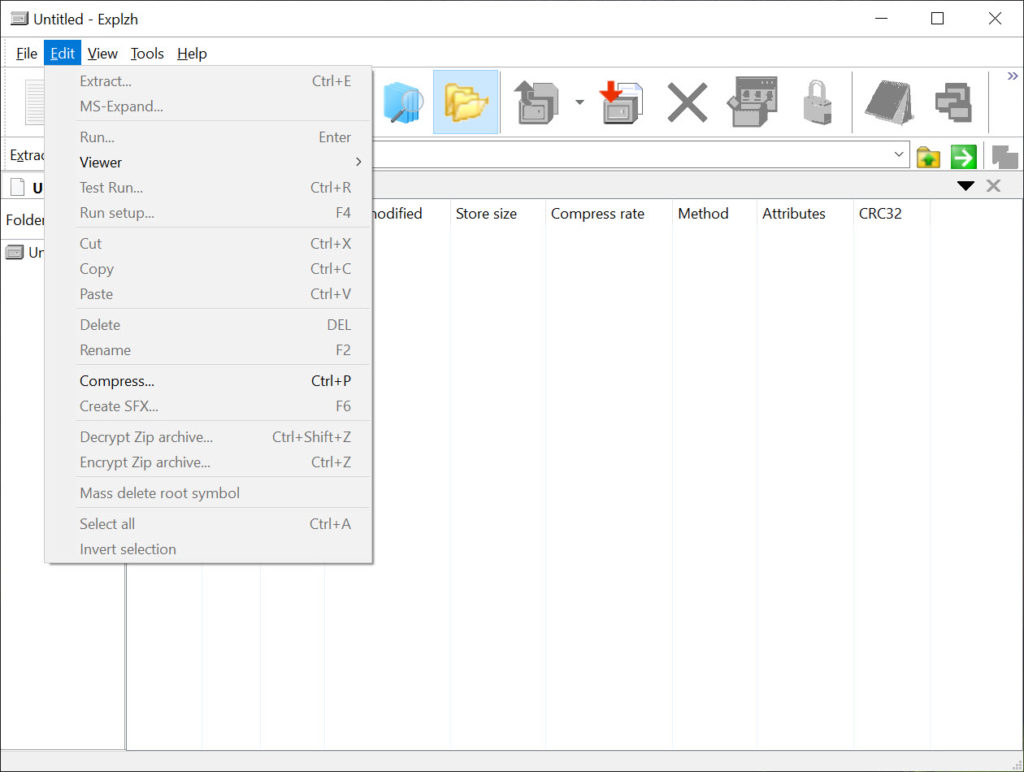The image size is (1024, 772).
Task: Choose MS-Expand... in the Edit menu
Action: click(x=209, y=106)
